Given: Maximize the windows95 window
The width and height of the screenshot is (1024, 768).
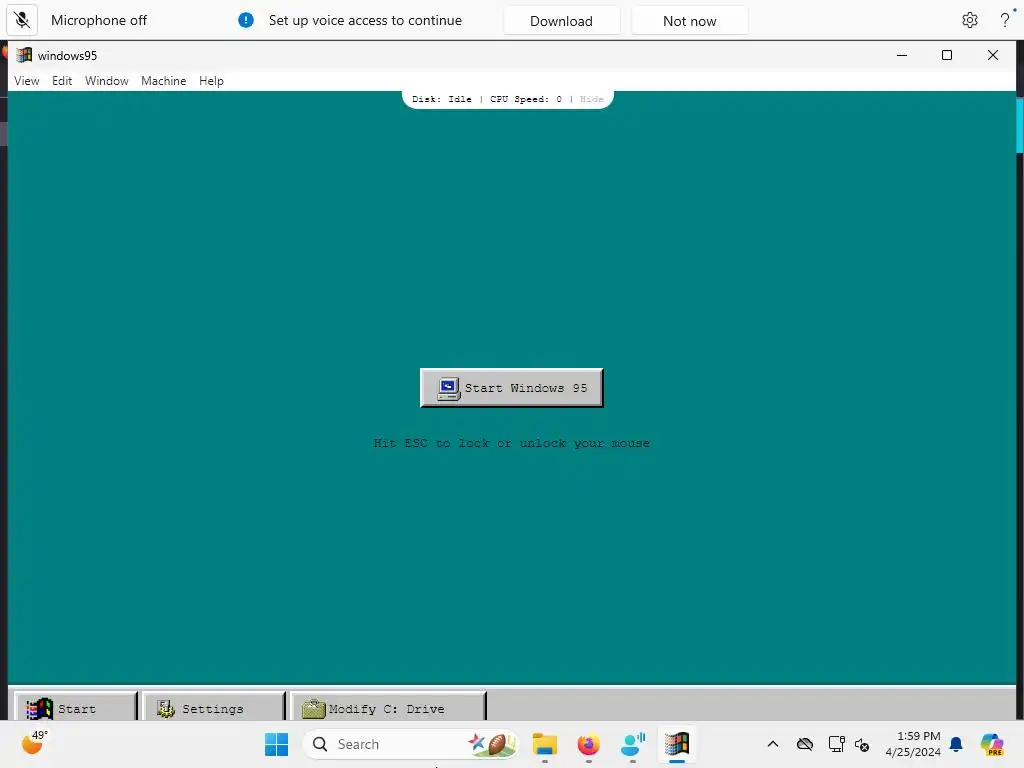Looking at the screenshot, I should click(x=947, y=56).
